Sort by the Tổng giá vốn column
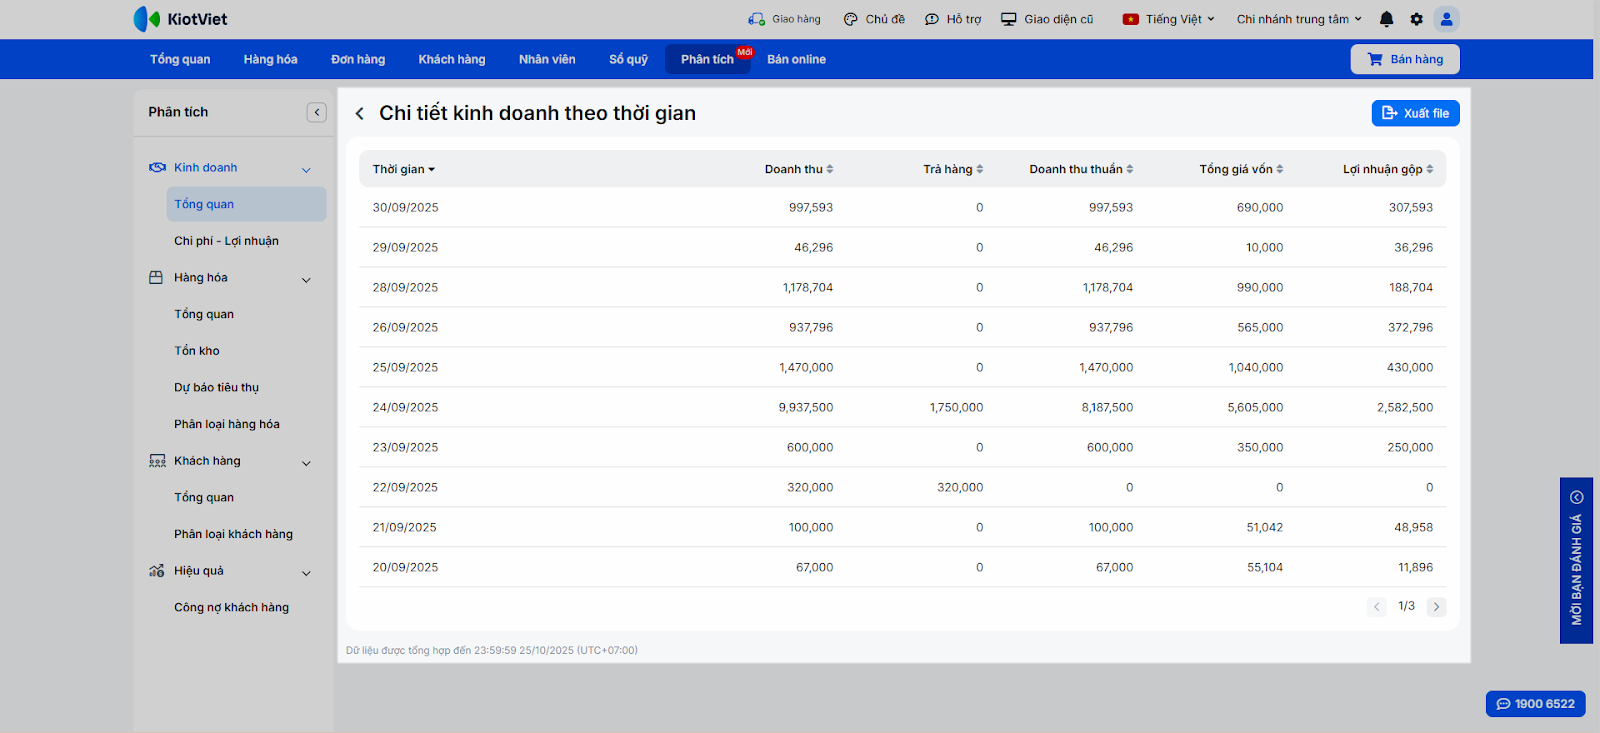 click(1241, 169)
